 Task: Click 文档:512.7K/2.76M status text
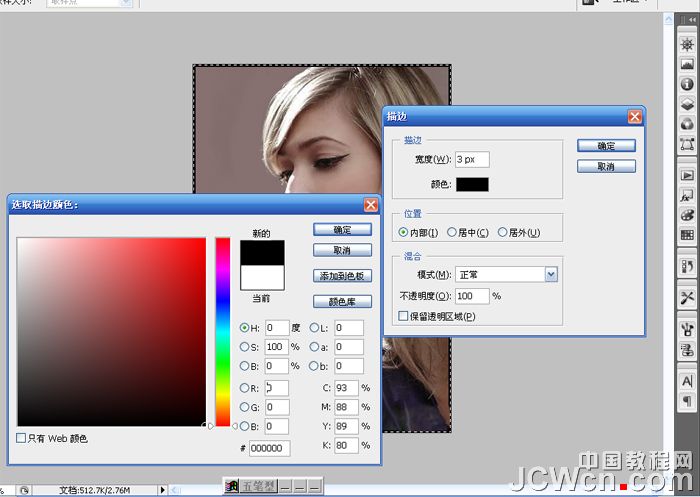point(95,490)
